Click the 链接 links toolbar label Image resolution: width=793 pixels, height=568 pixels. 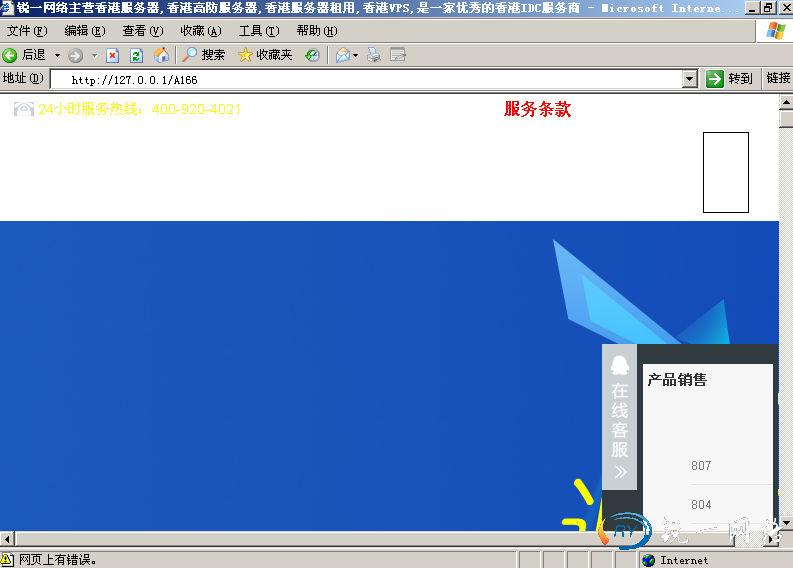pos(778,78)
